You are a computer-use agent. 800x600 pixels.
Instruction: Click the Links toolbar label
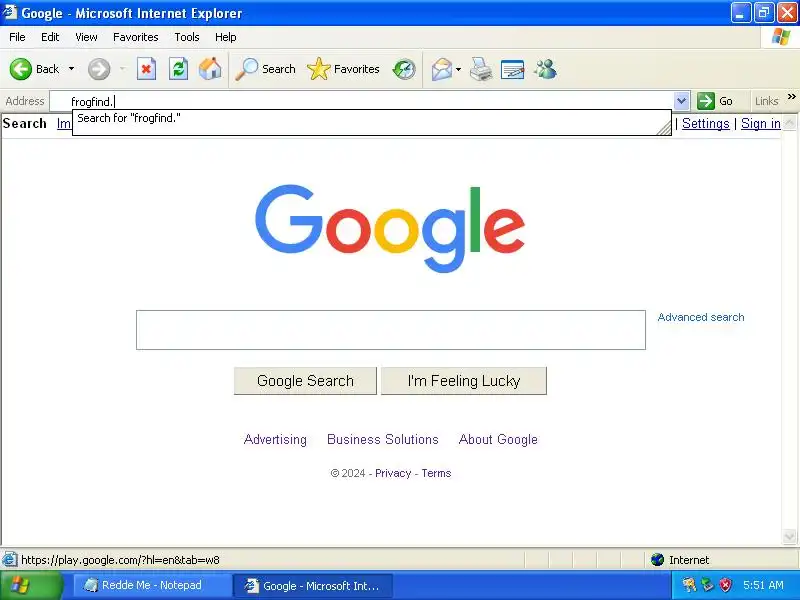click(x=766, y=101)
